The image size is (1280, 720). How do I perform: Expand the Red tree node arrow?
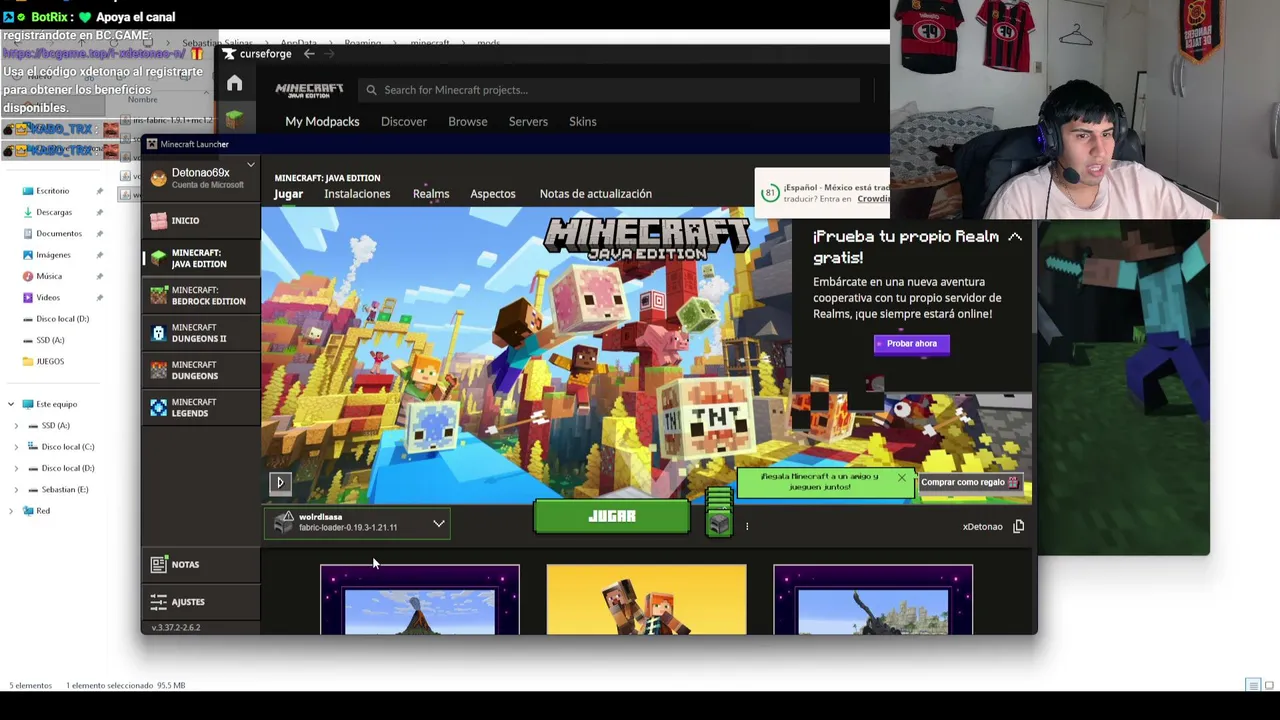(11, 511)
